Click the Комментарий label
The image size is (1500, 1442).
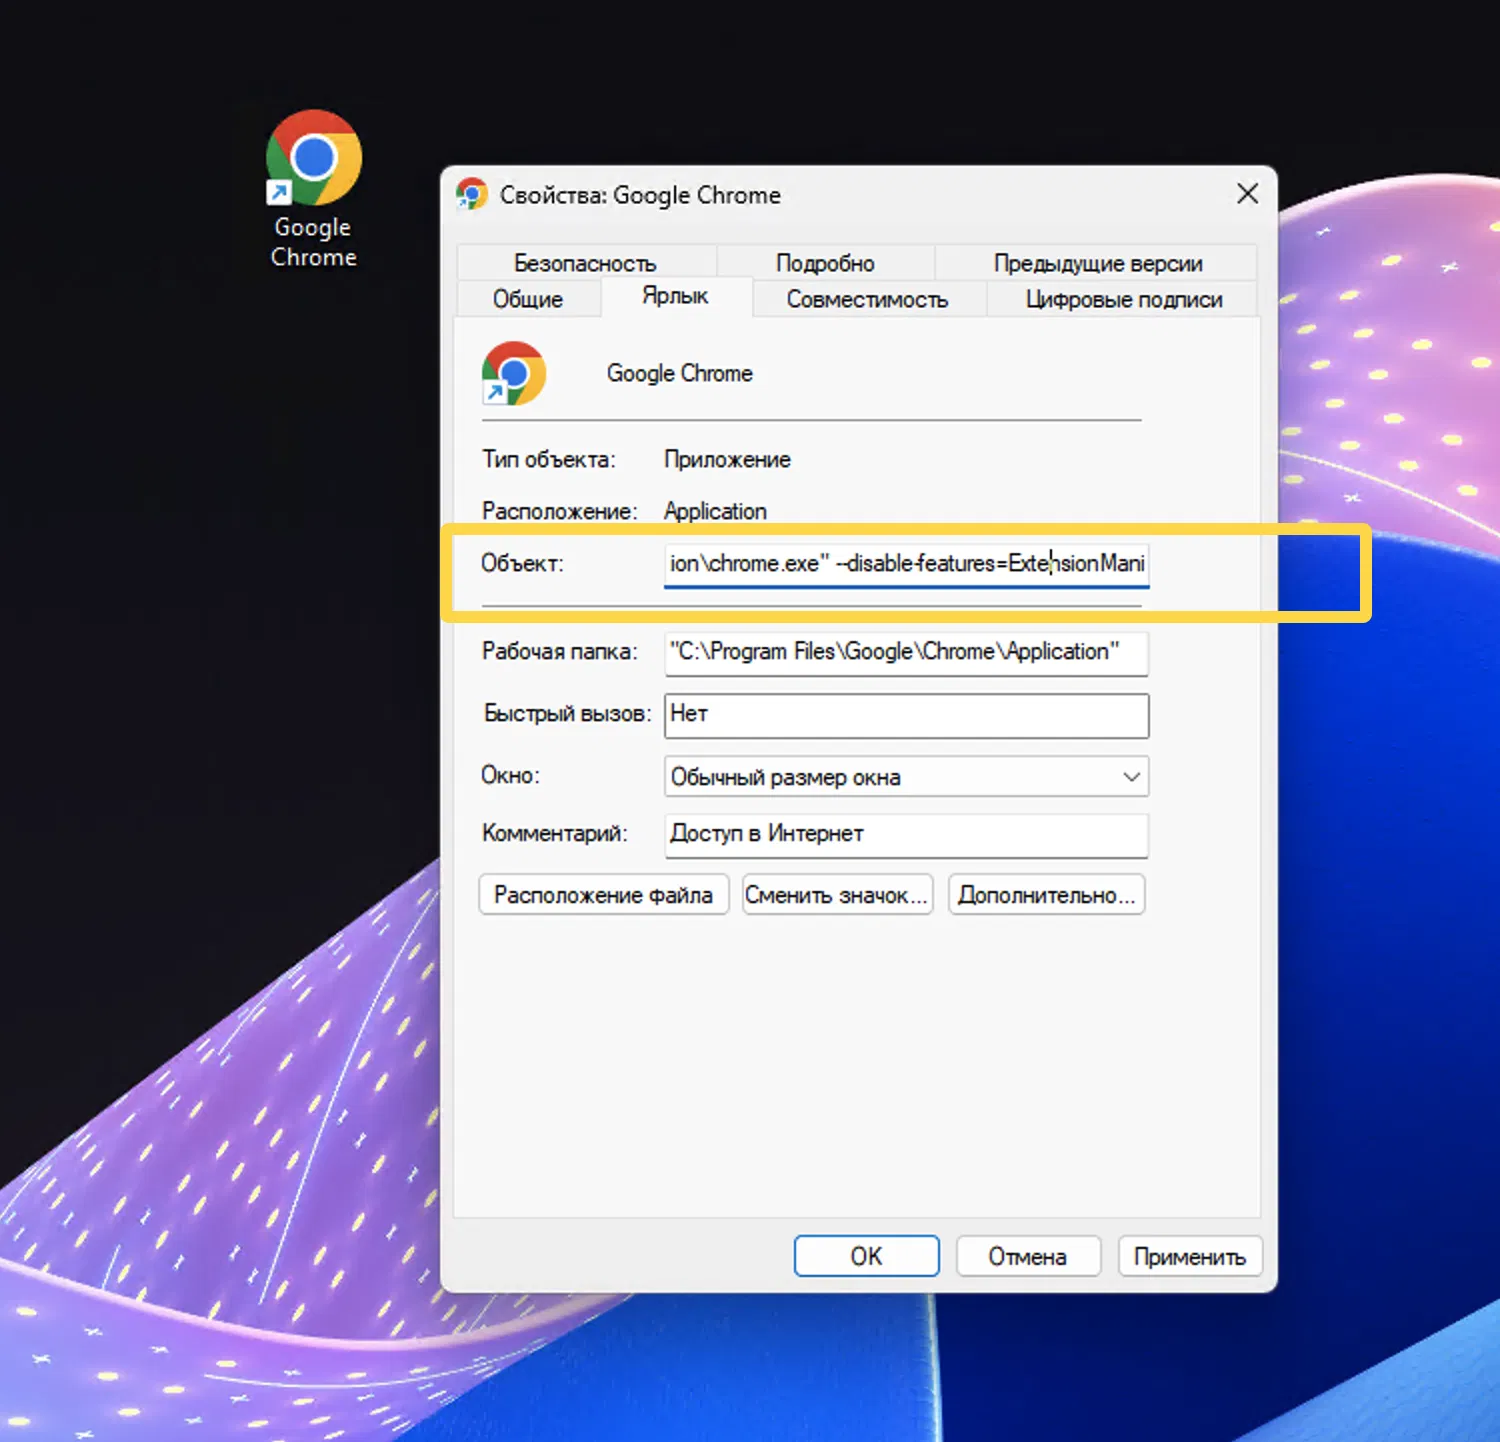555,834
